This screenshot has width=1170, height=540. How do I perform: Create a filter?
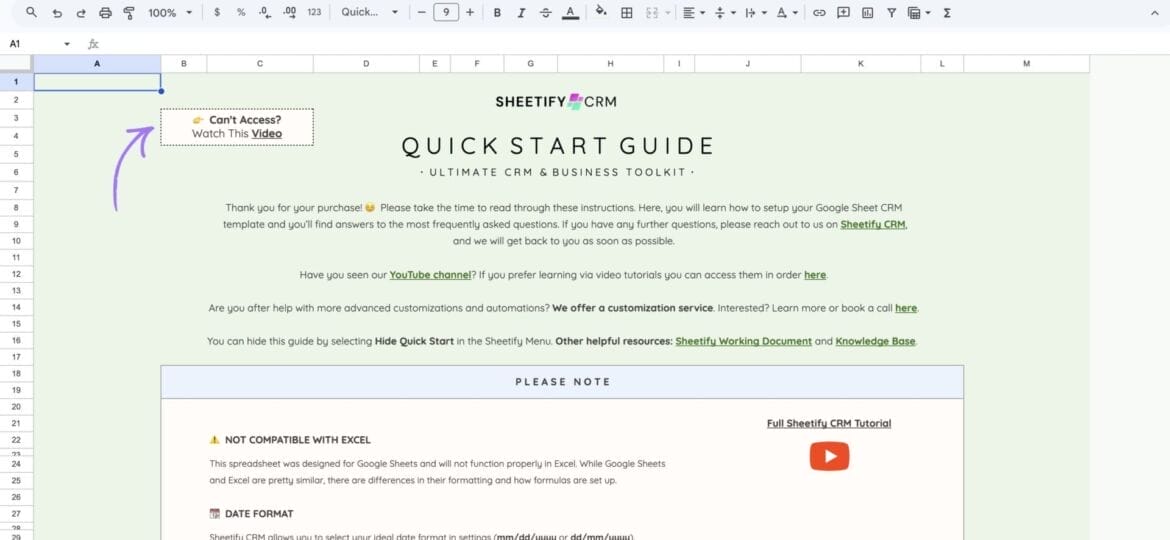click(891, 13)
